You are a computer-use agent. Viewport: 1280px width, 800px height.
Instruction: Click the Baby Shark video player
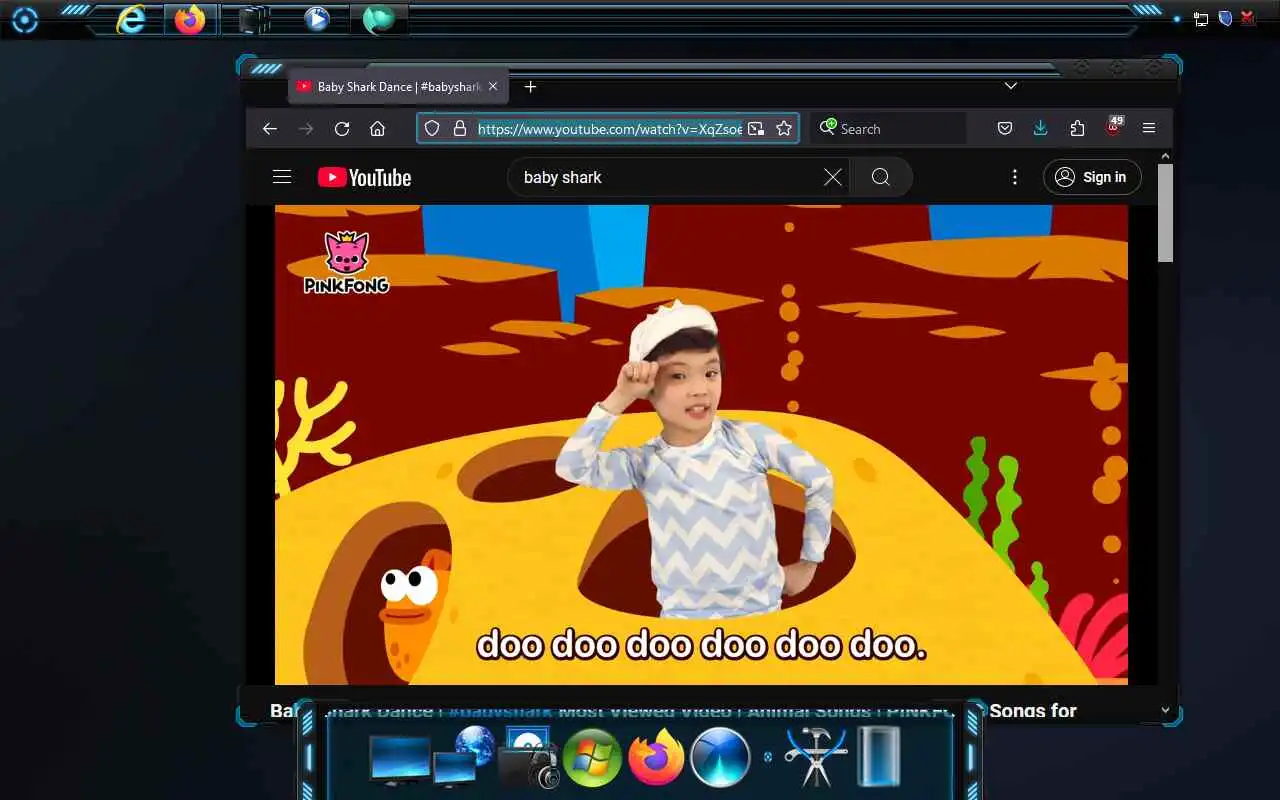701,445
